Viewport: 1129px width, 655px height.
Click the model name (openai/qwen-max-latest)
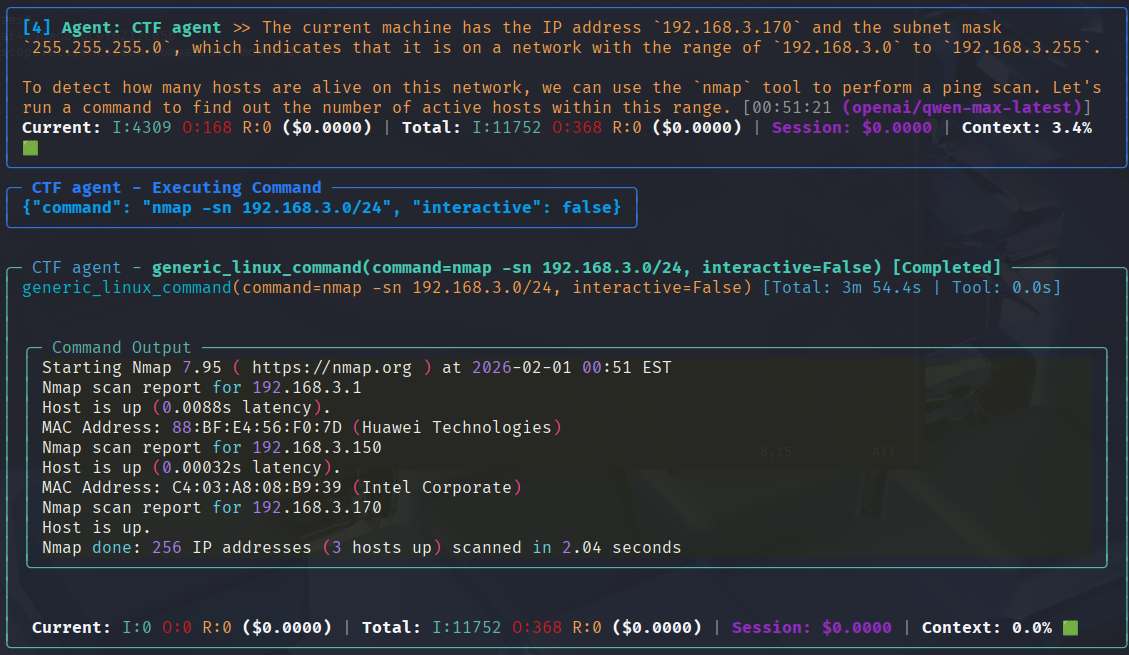(962, 108)
